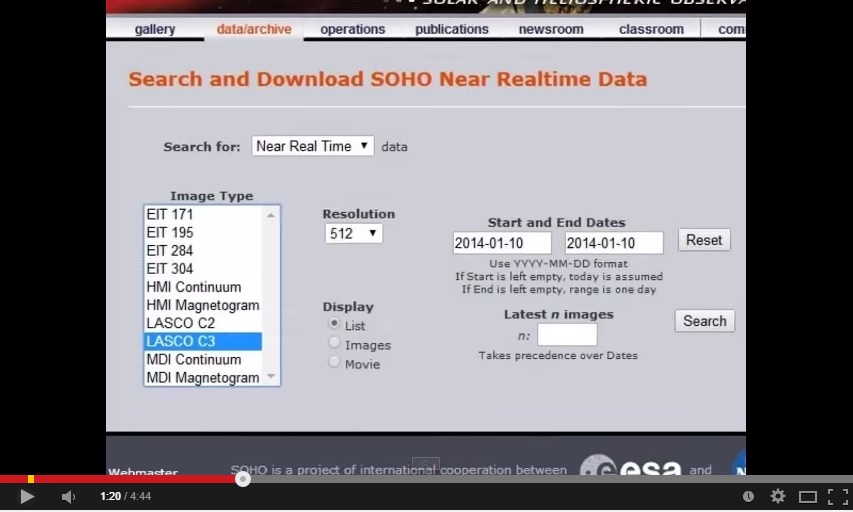Enter fullscreen via the fullscreen icon
This screenshot has height=512, width=853.
[838, 496]
